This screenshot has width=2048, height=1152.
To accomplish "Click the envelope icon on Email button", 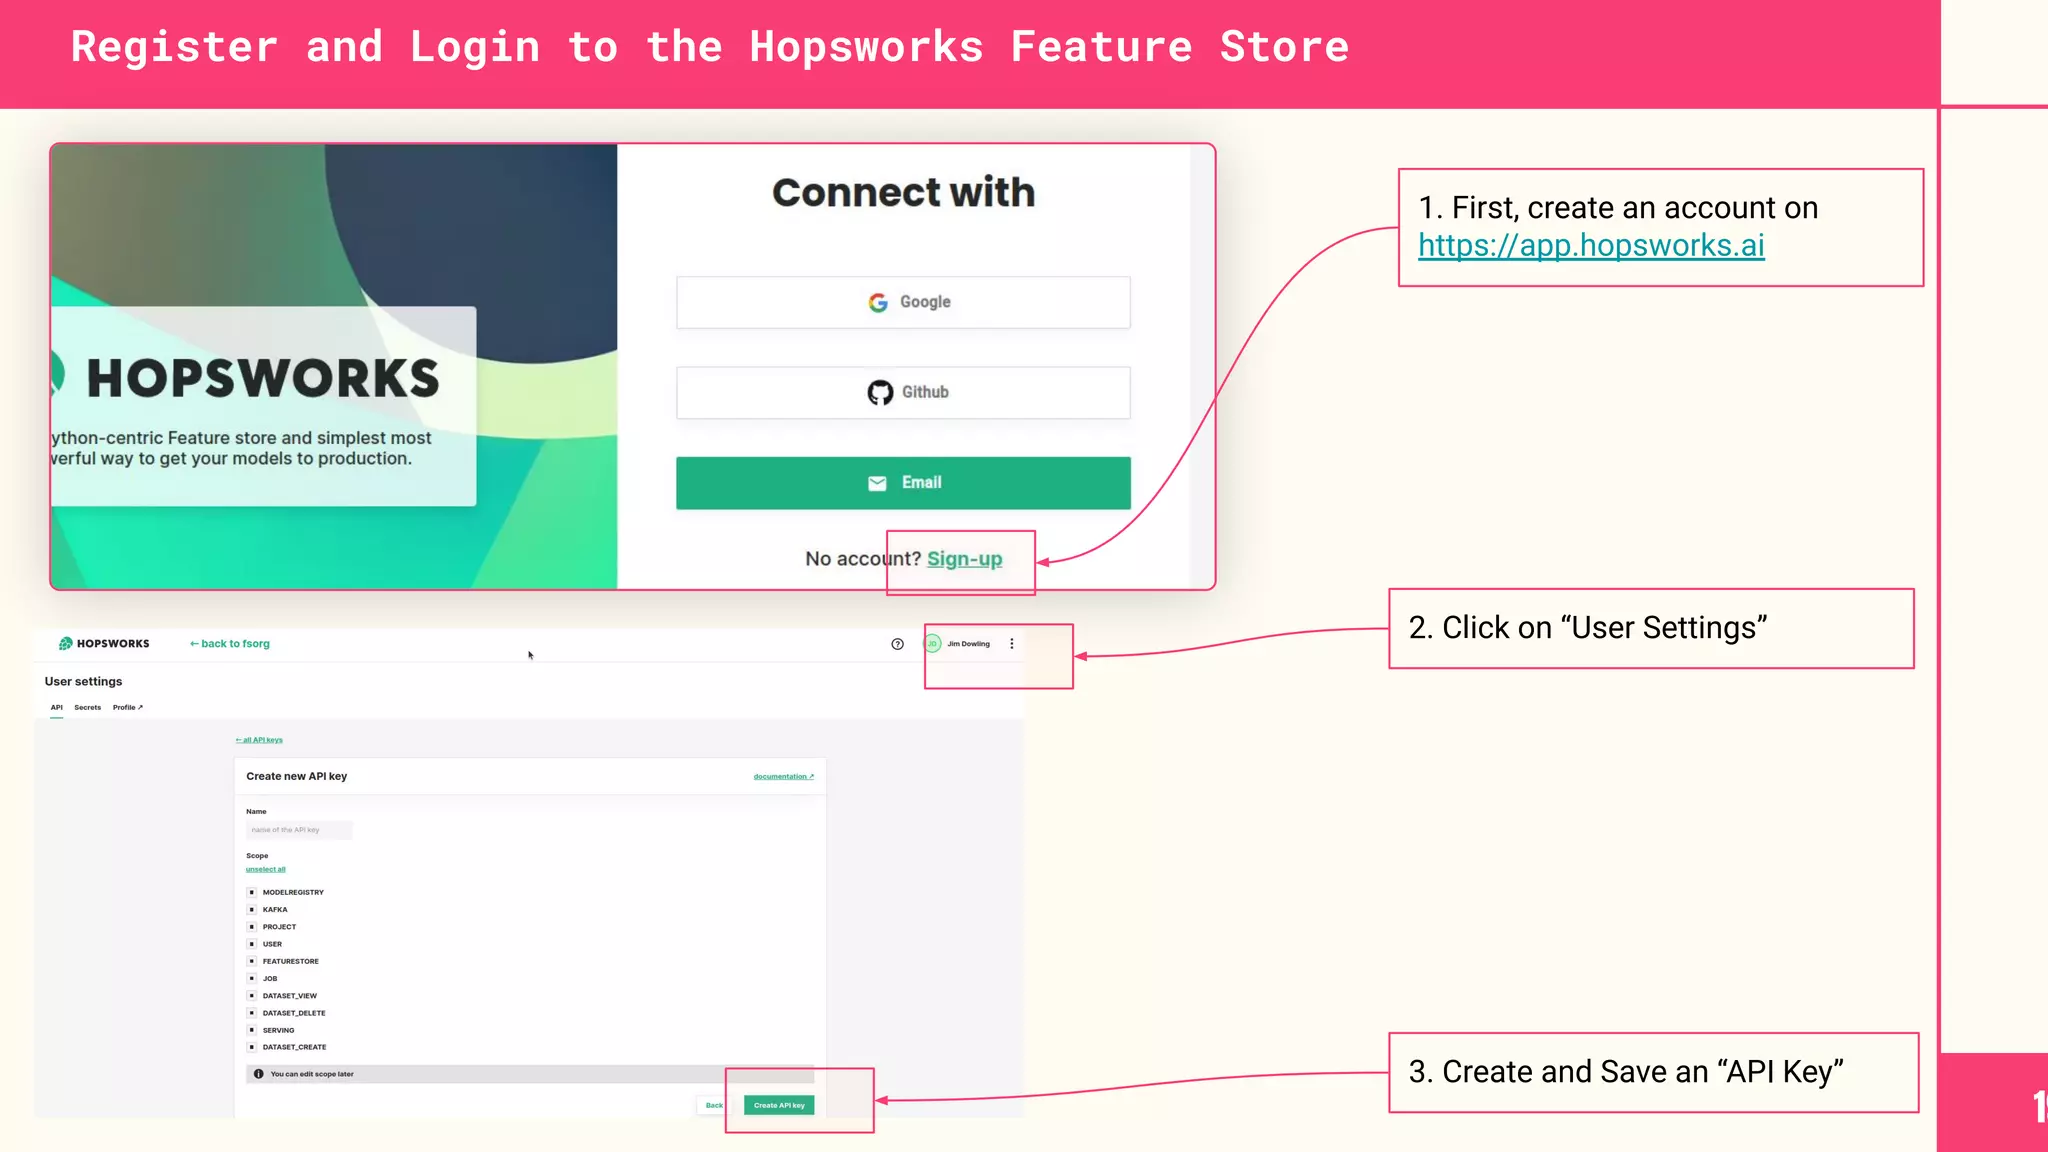I will 877,483.
